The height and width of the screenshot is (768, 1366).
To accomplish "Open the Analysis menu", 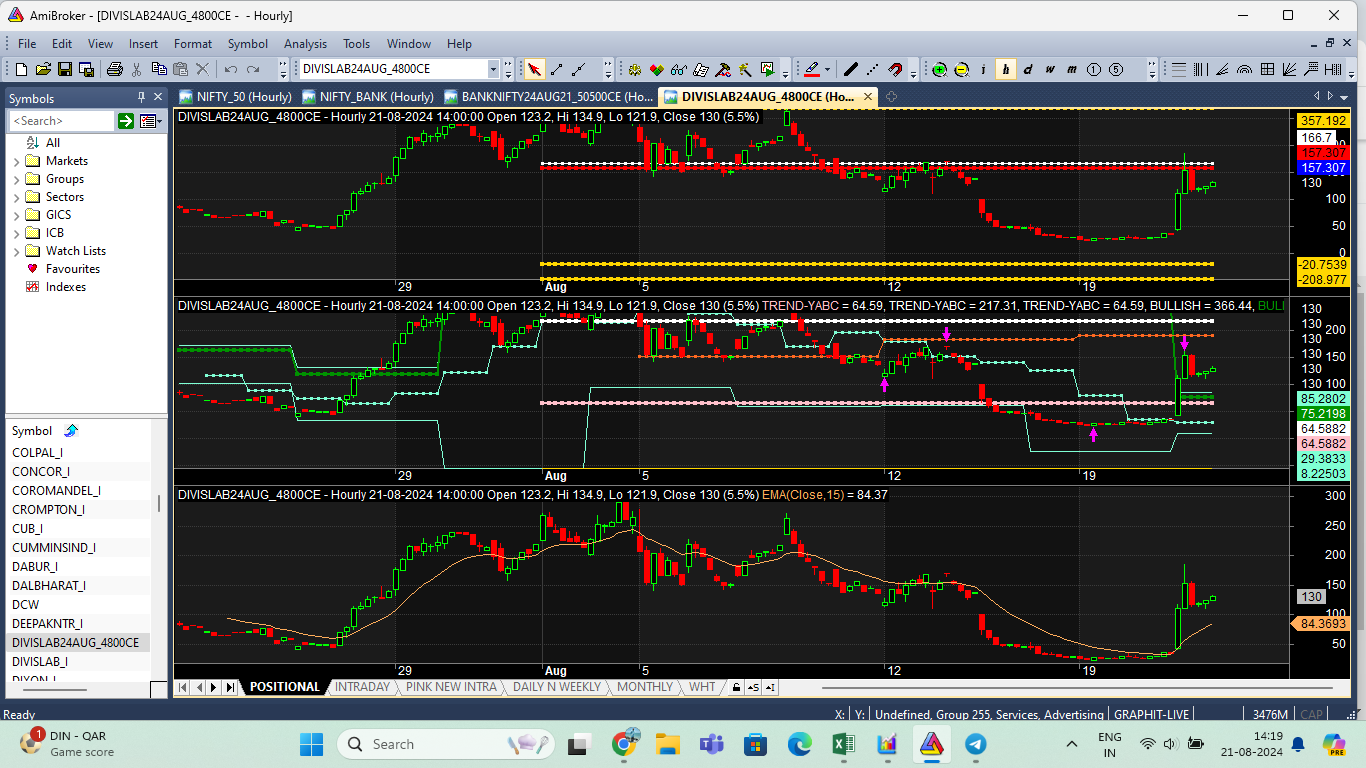I will click(x=305, y=43).
